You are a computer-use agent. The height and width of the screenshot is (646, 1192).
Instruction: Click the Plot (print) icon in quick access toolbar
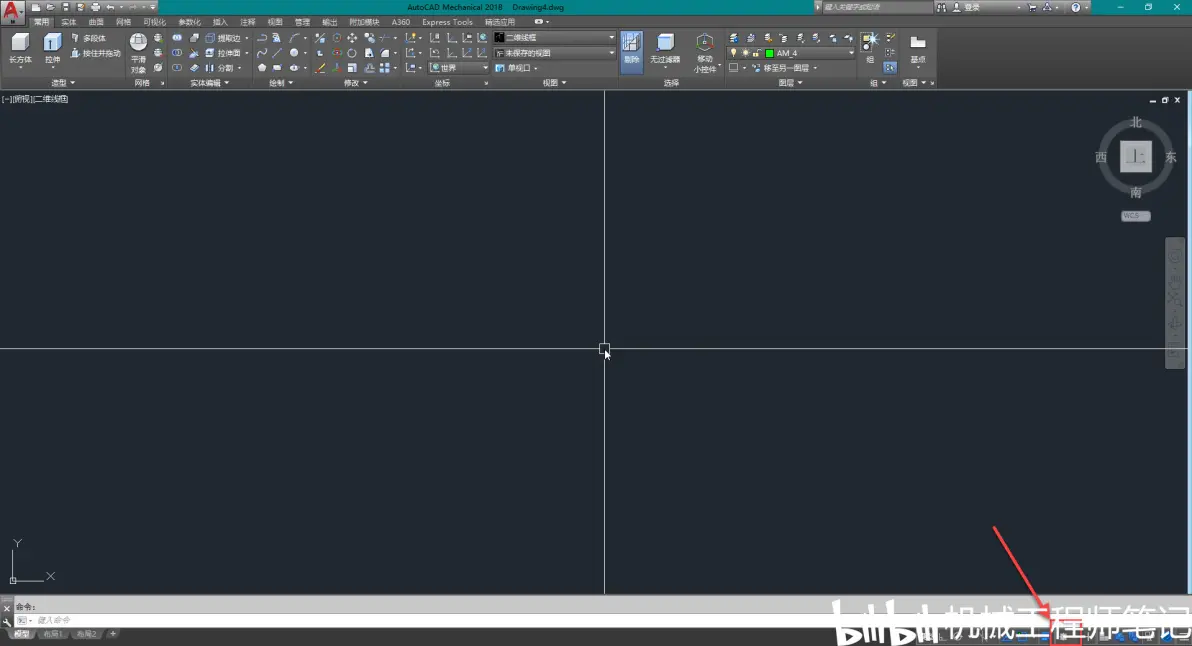pyautogui.click(x=96, y=8)
